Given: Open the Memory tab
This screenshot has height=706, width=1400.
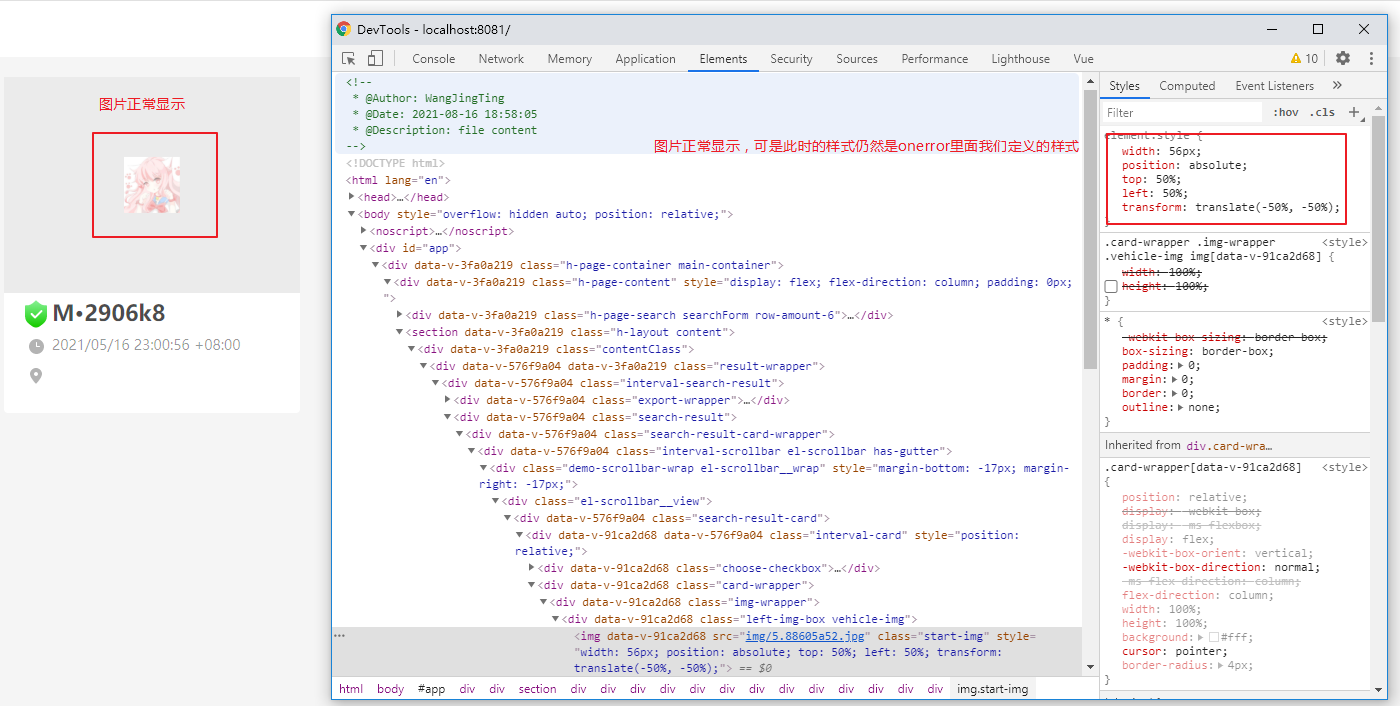Looking at the screenshot, I should coord(570,59).
